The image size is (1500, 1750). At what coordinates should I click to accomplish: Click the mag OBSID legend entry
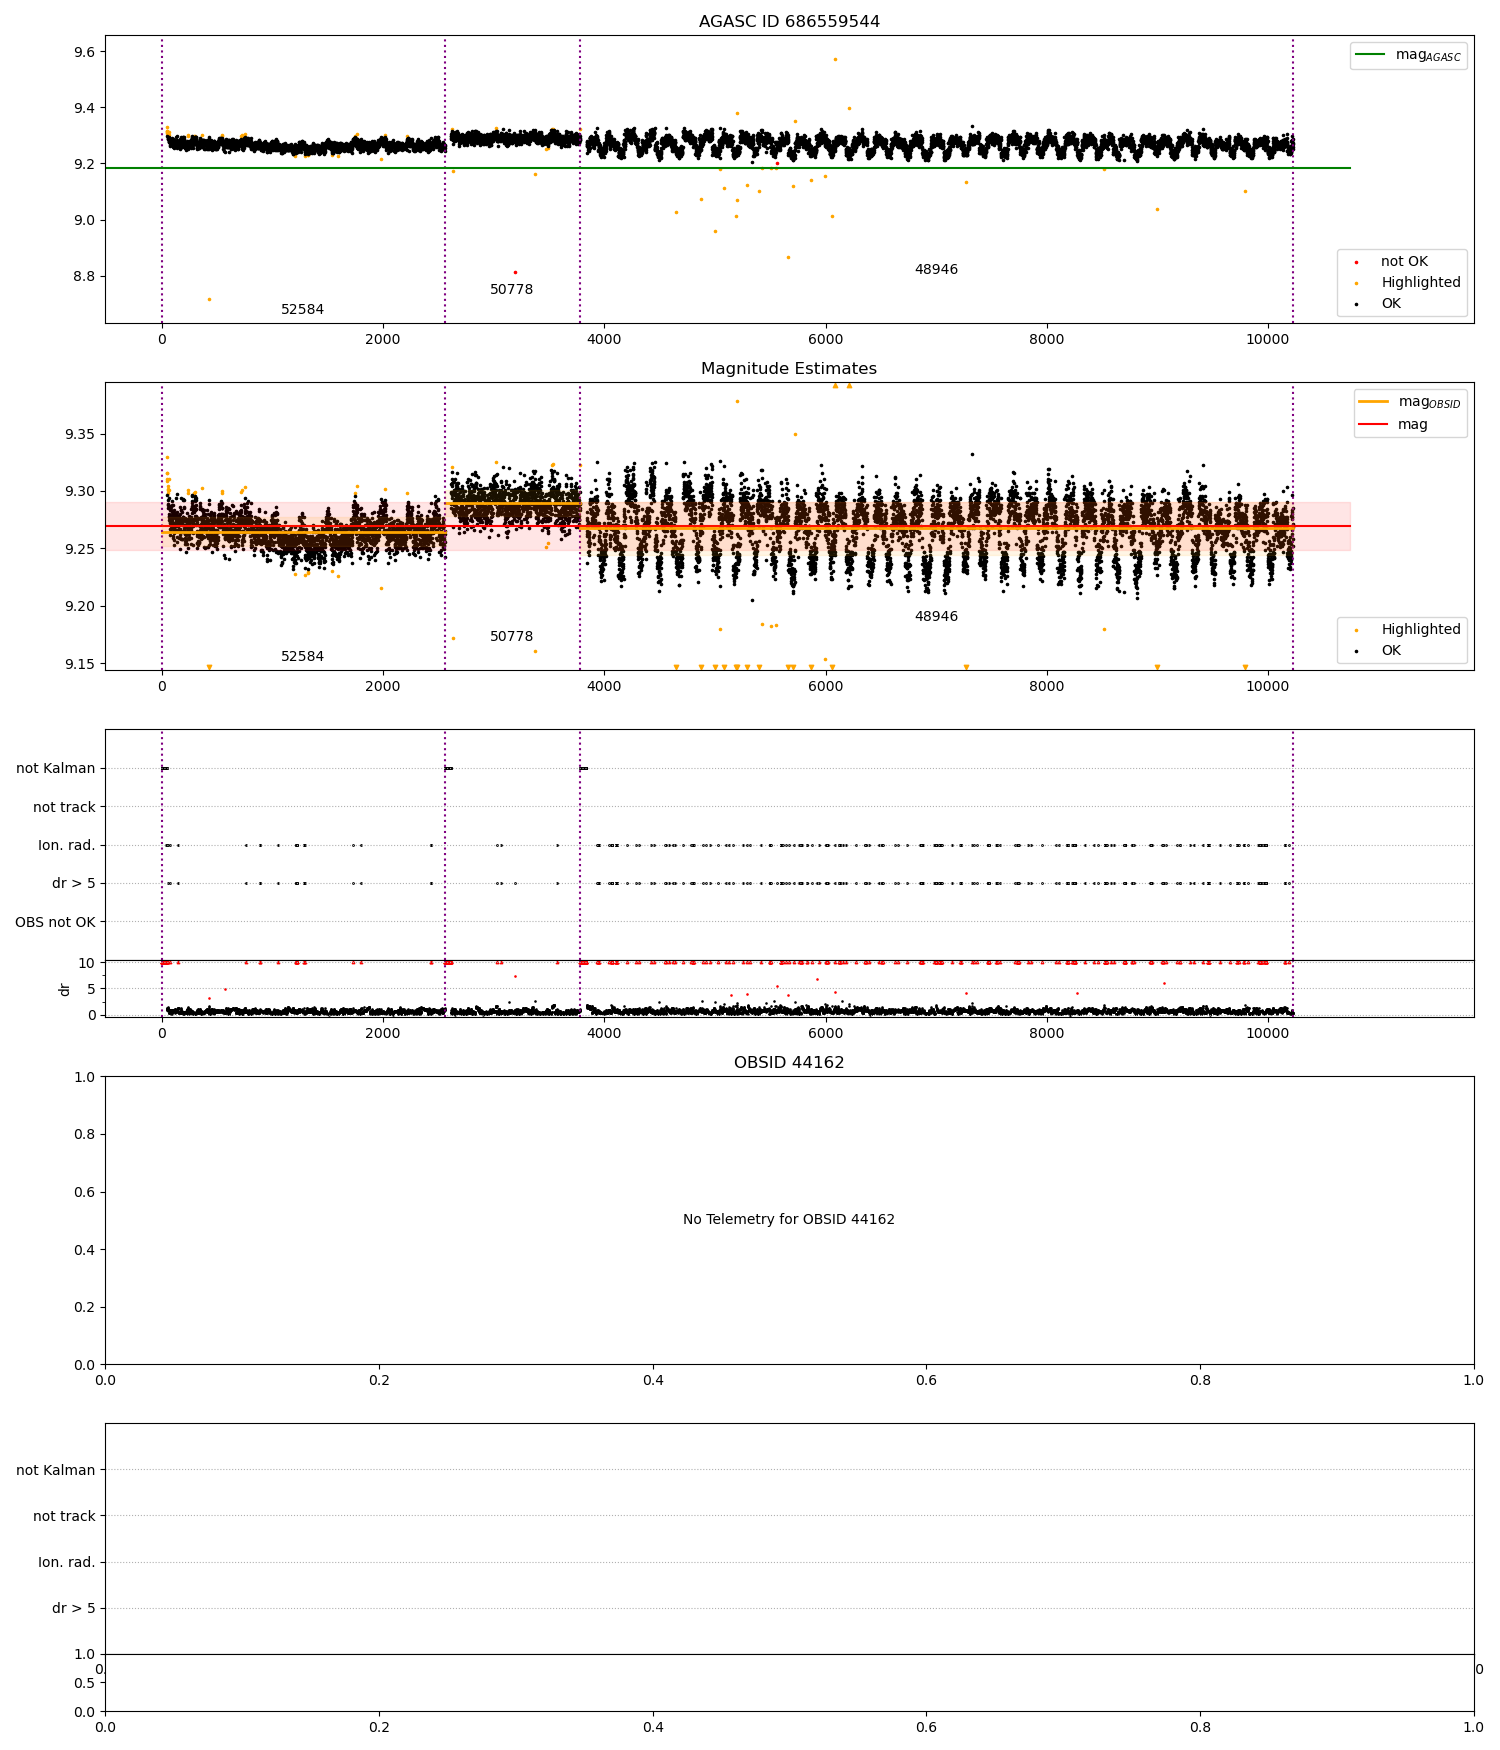point(1410,402)
